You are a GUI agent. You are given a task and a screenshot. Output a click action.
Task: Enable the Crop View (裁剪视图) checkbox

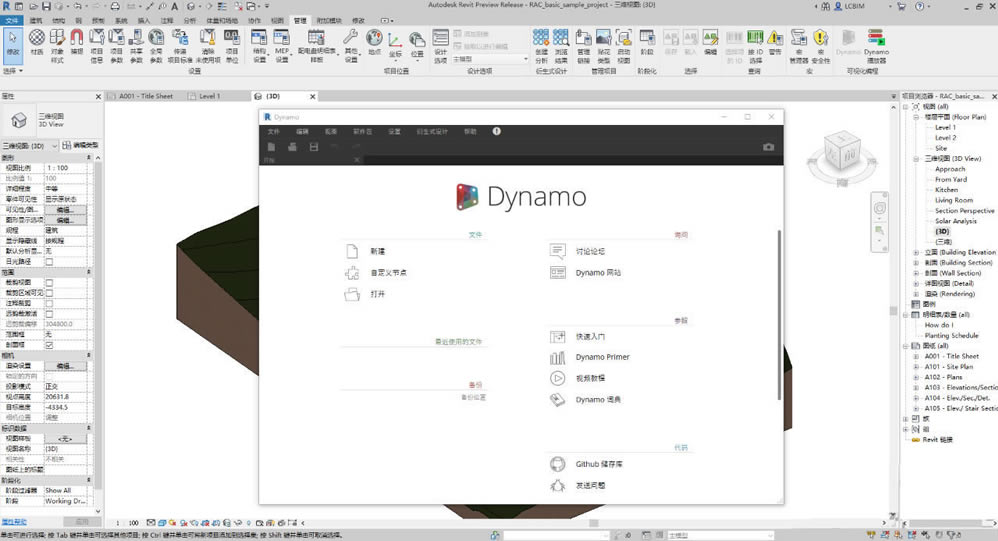click(x=49, y=283)
